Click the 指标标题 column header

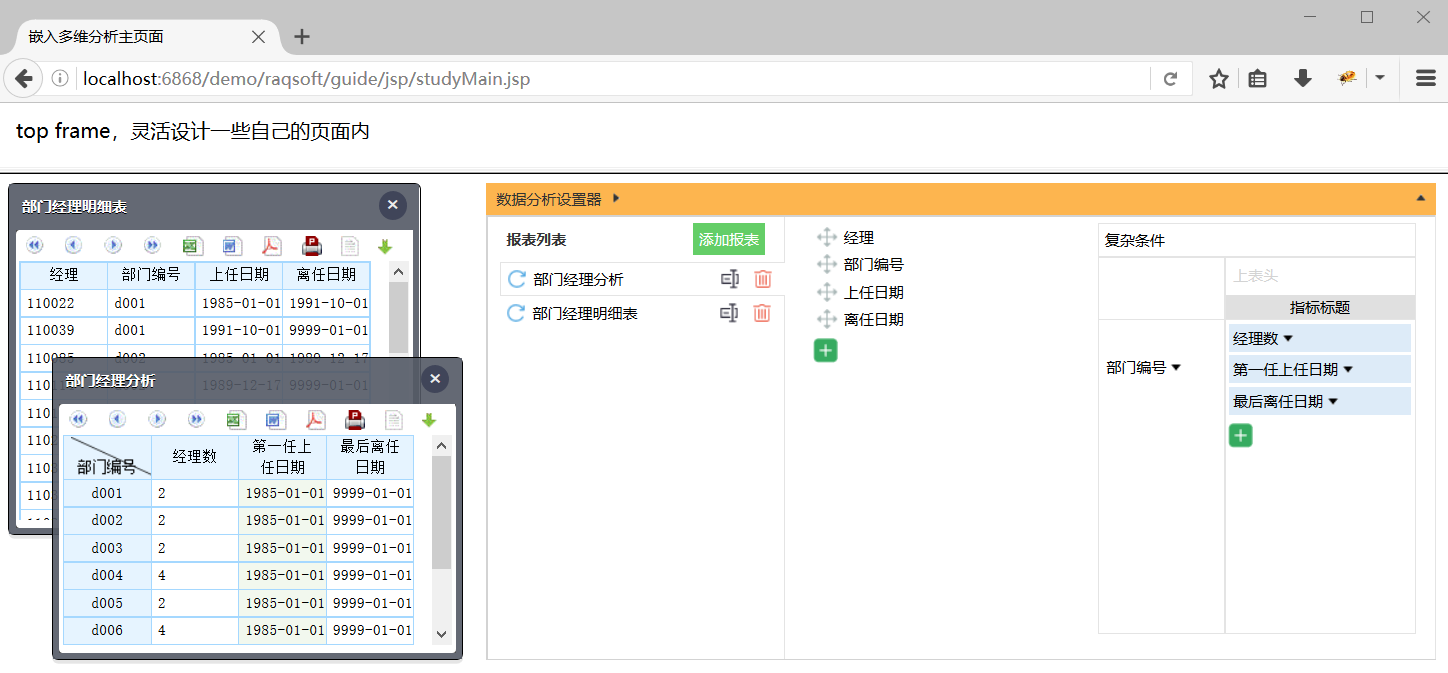(1320, 308)
